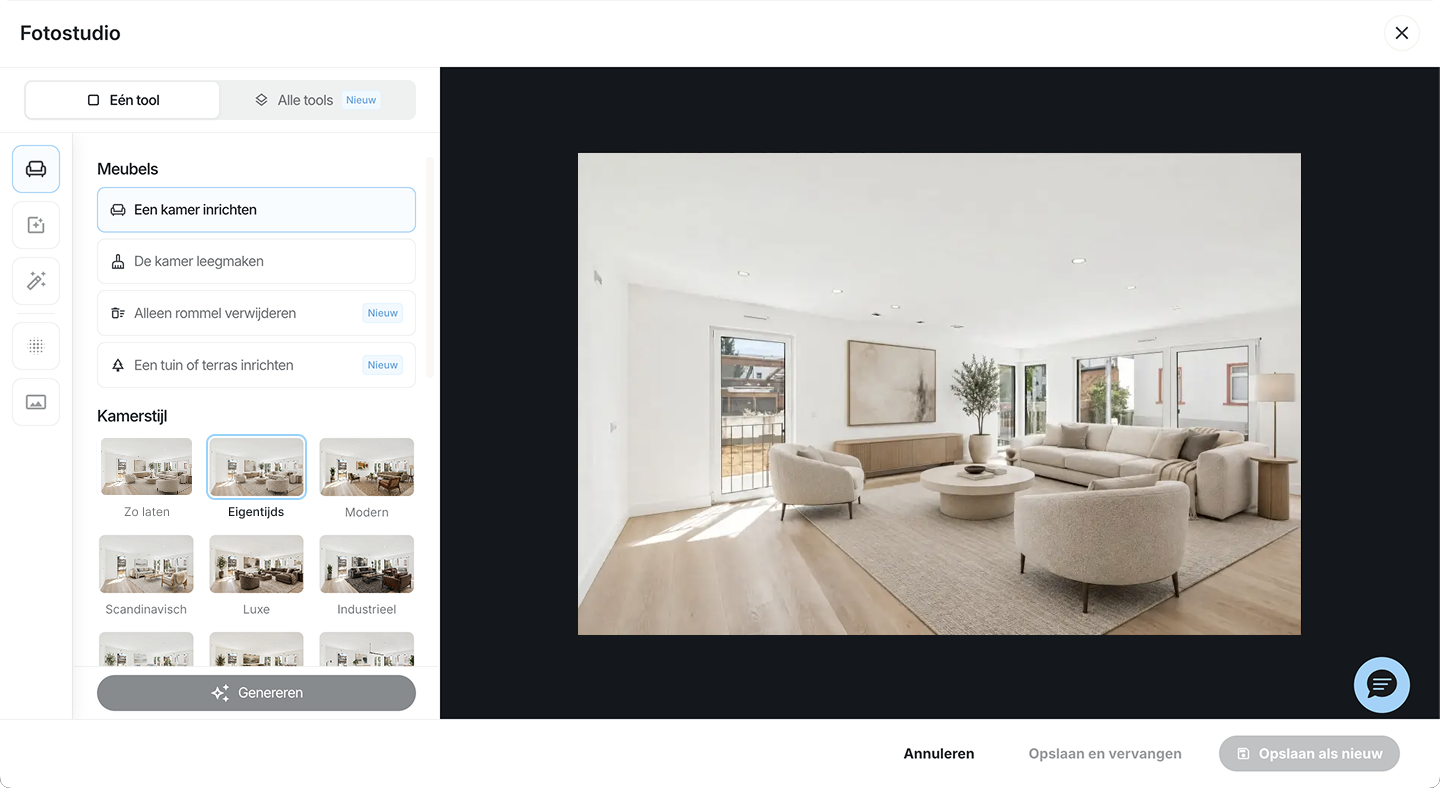Select the Scandinavisch room style thumbnail
Image resolution: width=1440 pixels, height=788 pixels.
pos(146,564)
